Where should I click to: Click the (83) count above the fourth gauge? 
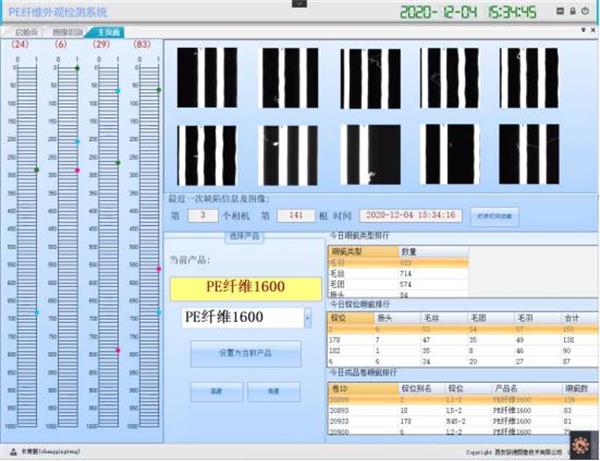coord(142,44)
